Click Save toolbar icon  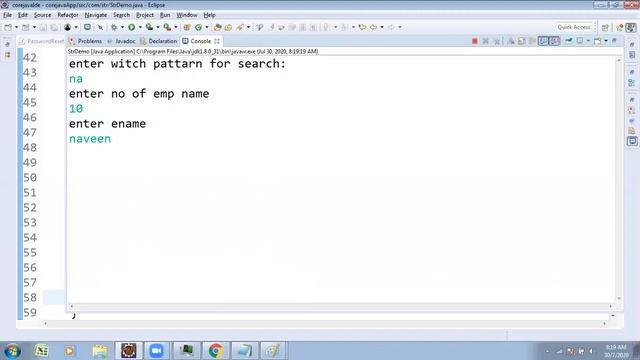point(43,27)
